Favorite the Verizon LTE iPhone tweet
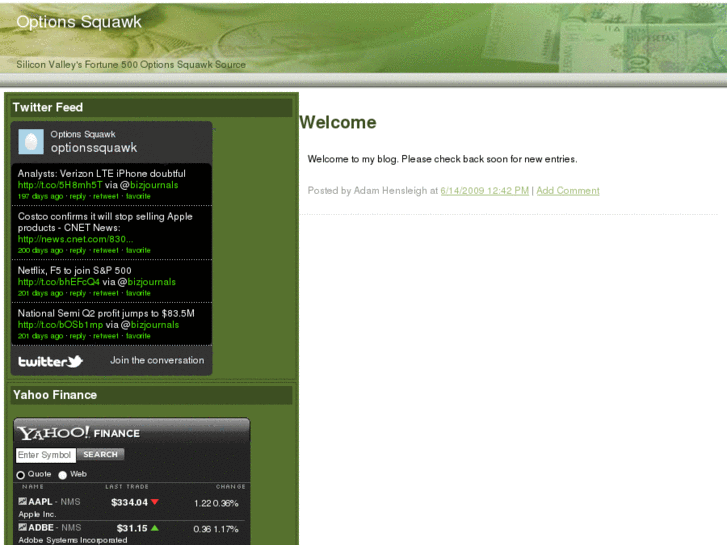This screenshot has width=727, height=545. pos(138,196)
